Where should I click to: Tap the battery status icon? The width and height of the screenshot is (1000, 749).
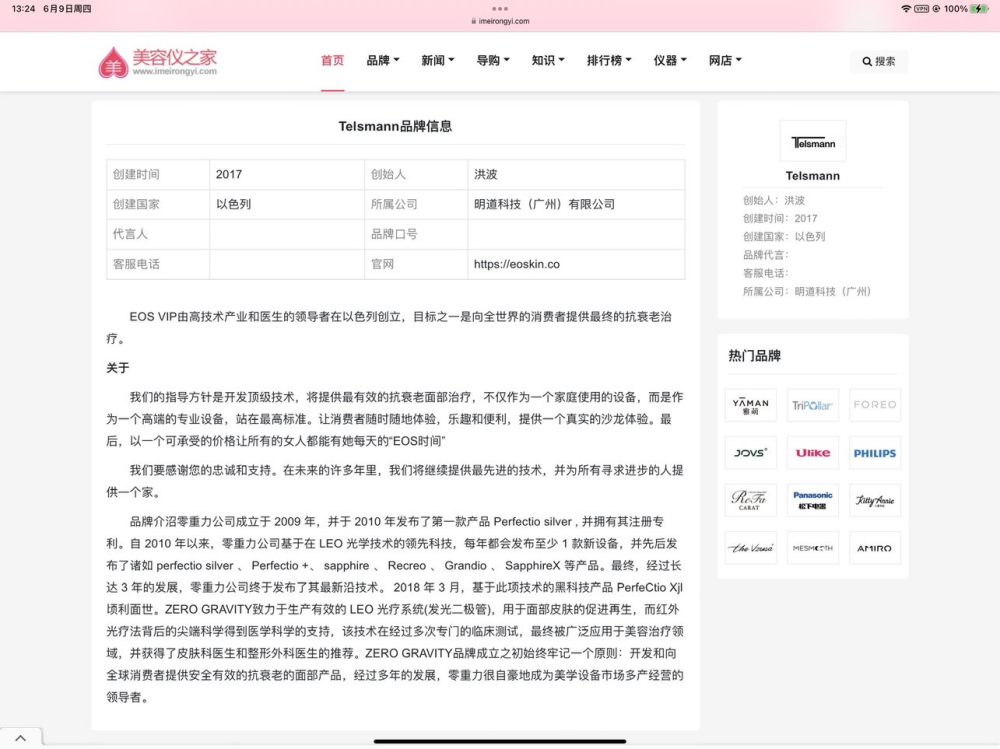(980, 9)
